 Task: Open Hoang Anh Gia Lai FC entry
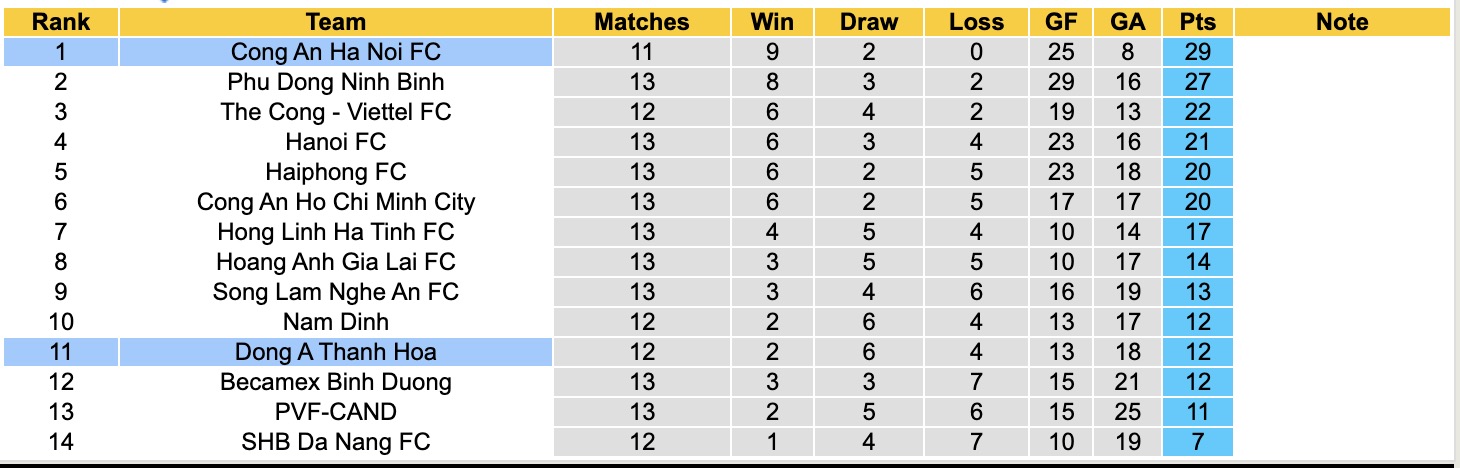tap(336, 262)
